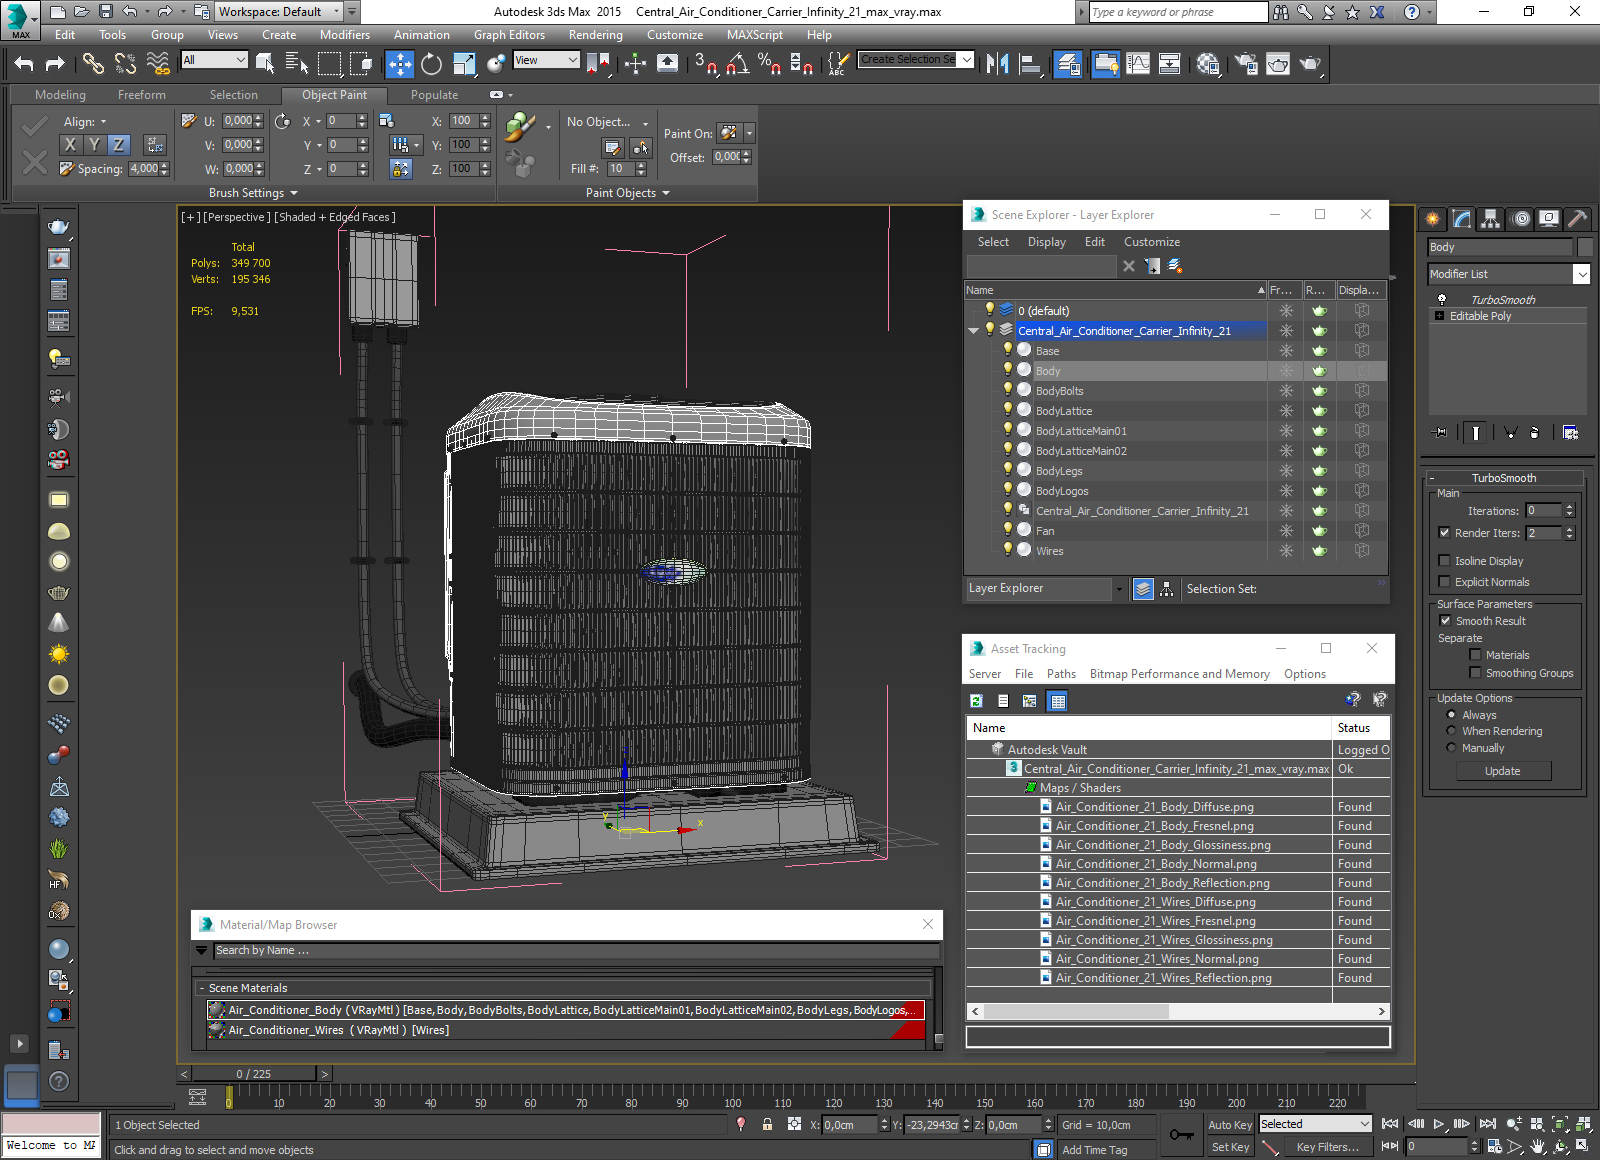Select Manually update option
Image resolution: width=1600 pixels, height=1160 pixels.
click(1451, 748)
